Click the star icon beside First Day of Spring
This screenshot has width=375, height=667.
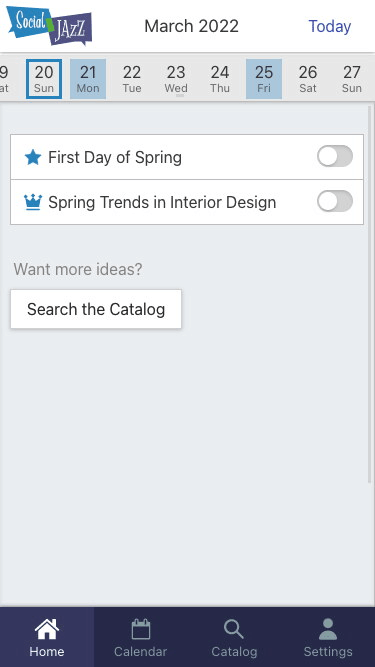(x=33, y=157)
